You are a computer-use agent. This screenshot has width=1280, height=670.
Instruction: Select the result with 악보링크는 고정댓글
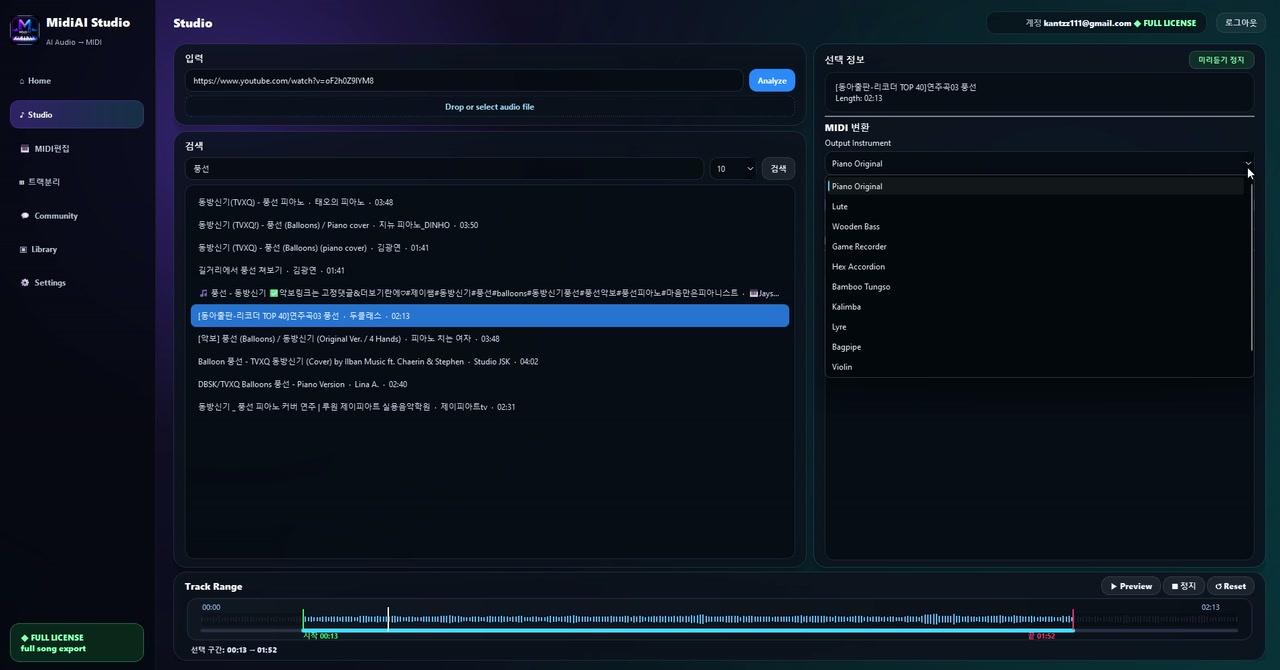coord(490,293)
